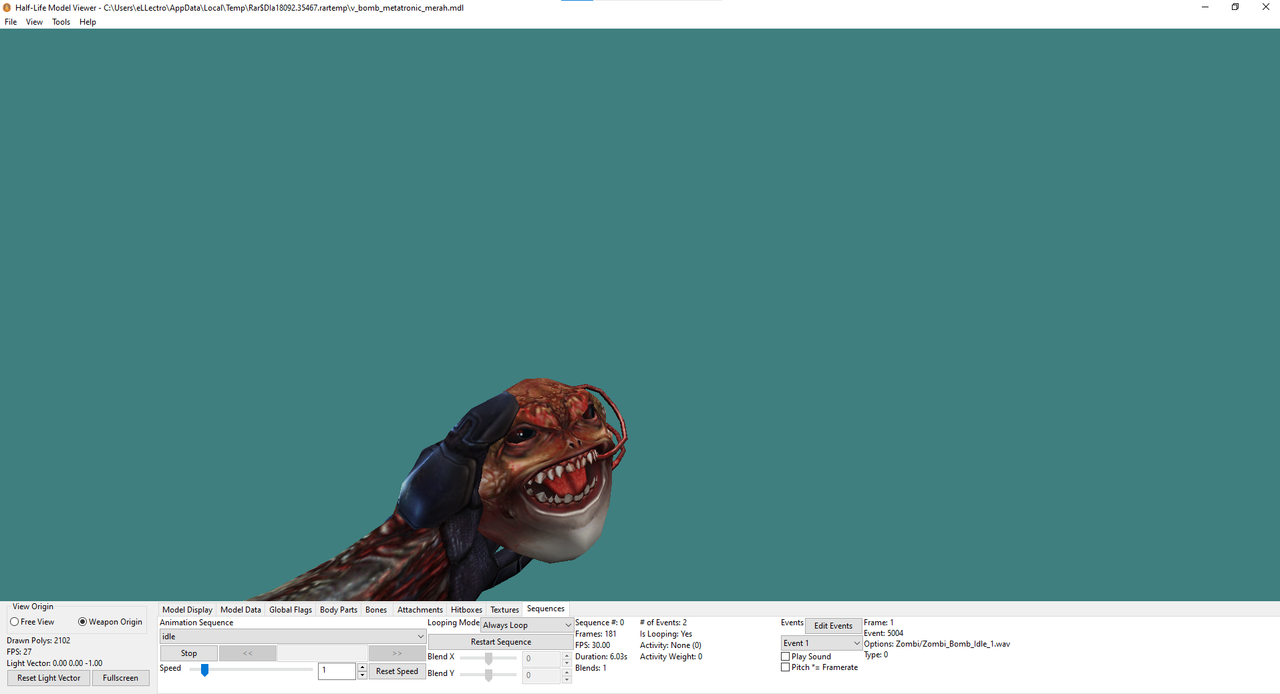Click the Speed slider handle
The width and height of the screenshot is (1280, 694).
(x=204, y=670)
